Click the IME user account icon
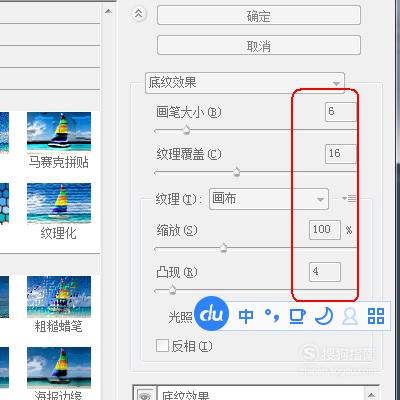Image resolution: width=400 pixels, height=400 pixels. coord(350,316)
